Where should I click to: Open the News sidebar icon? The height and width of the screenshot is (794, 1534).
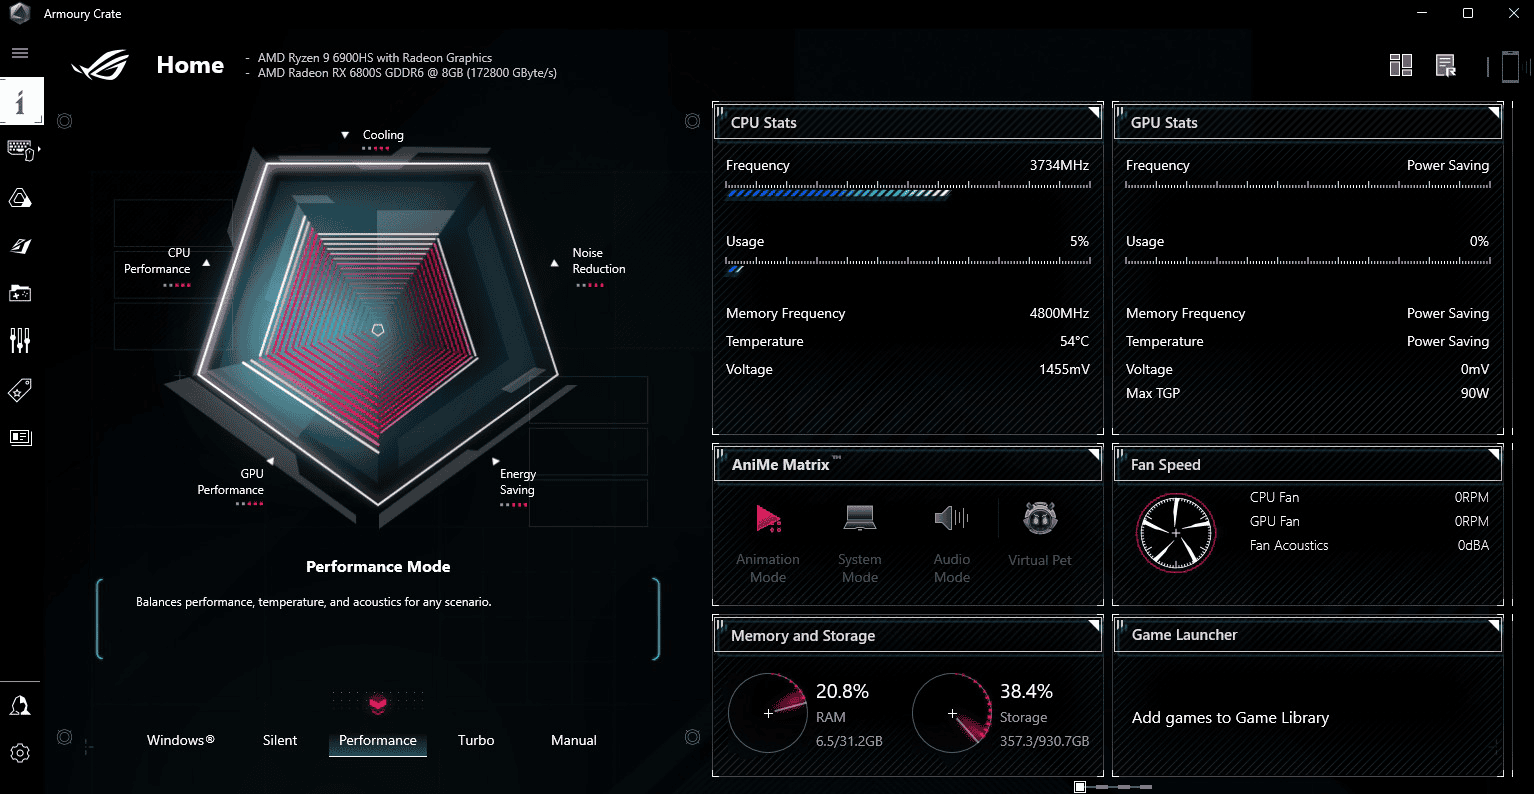(20, 437)
